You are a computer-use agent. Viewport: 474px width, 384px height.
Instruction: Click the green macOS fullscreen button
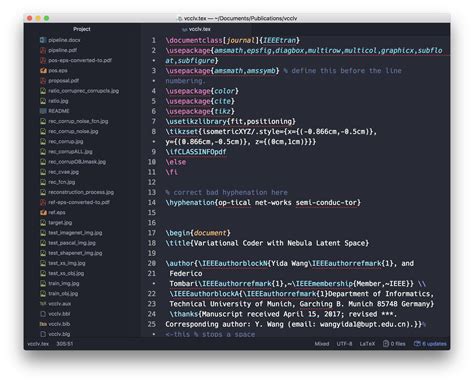(x=47, y=18)
